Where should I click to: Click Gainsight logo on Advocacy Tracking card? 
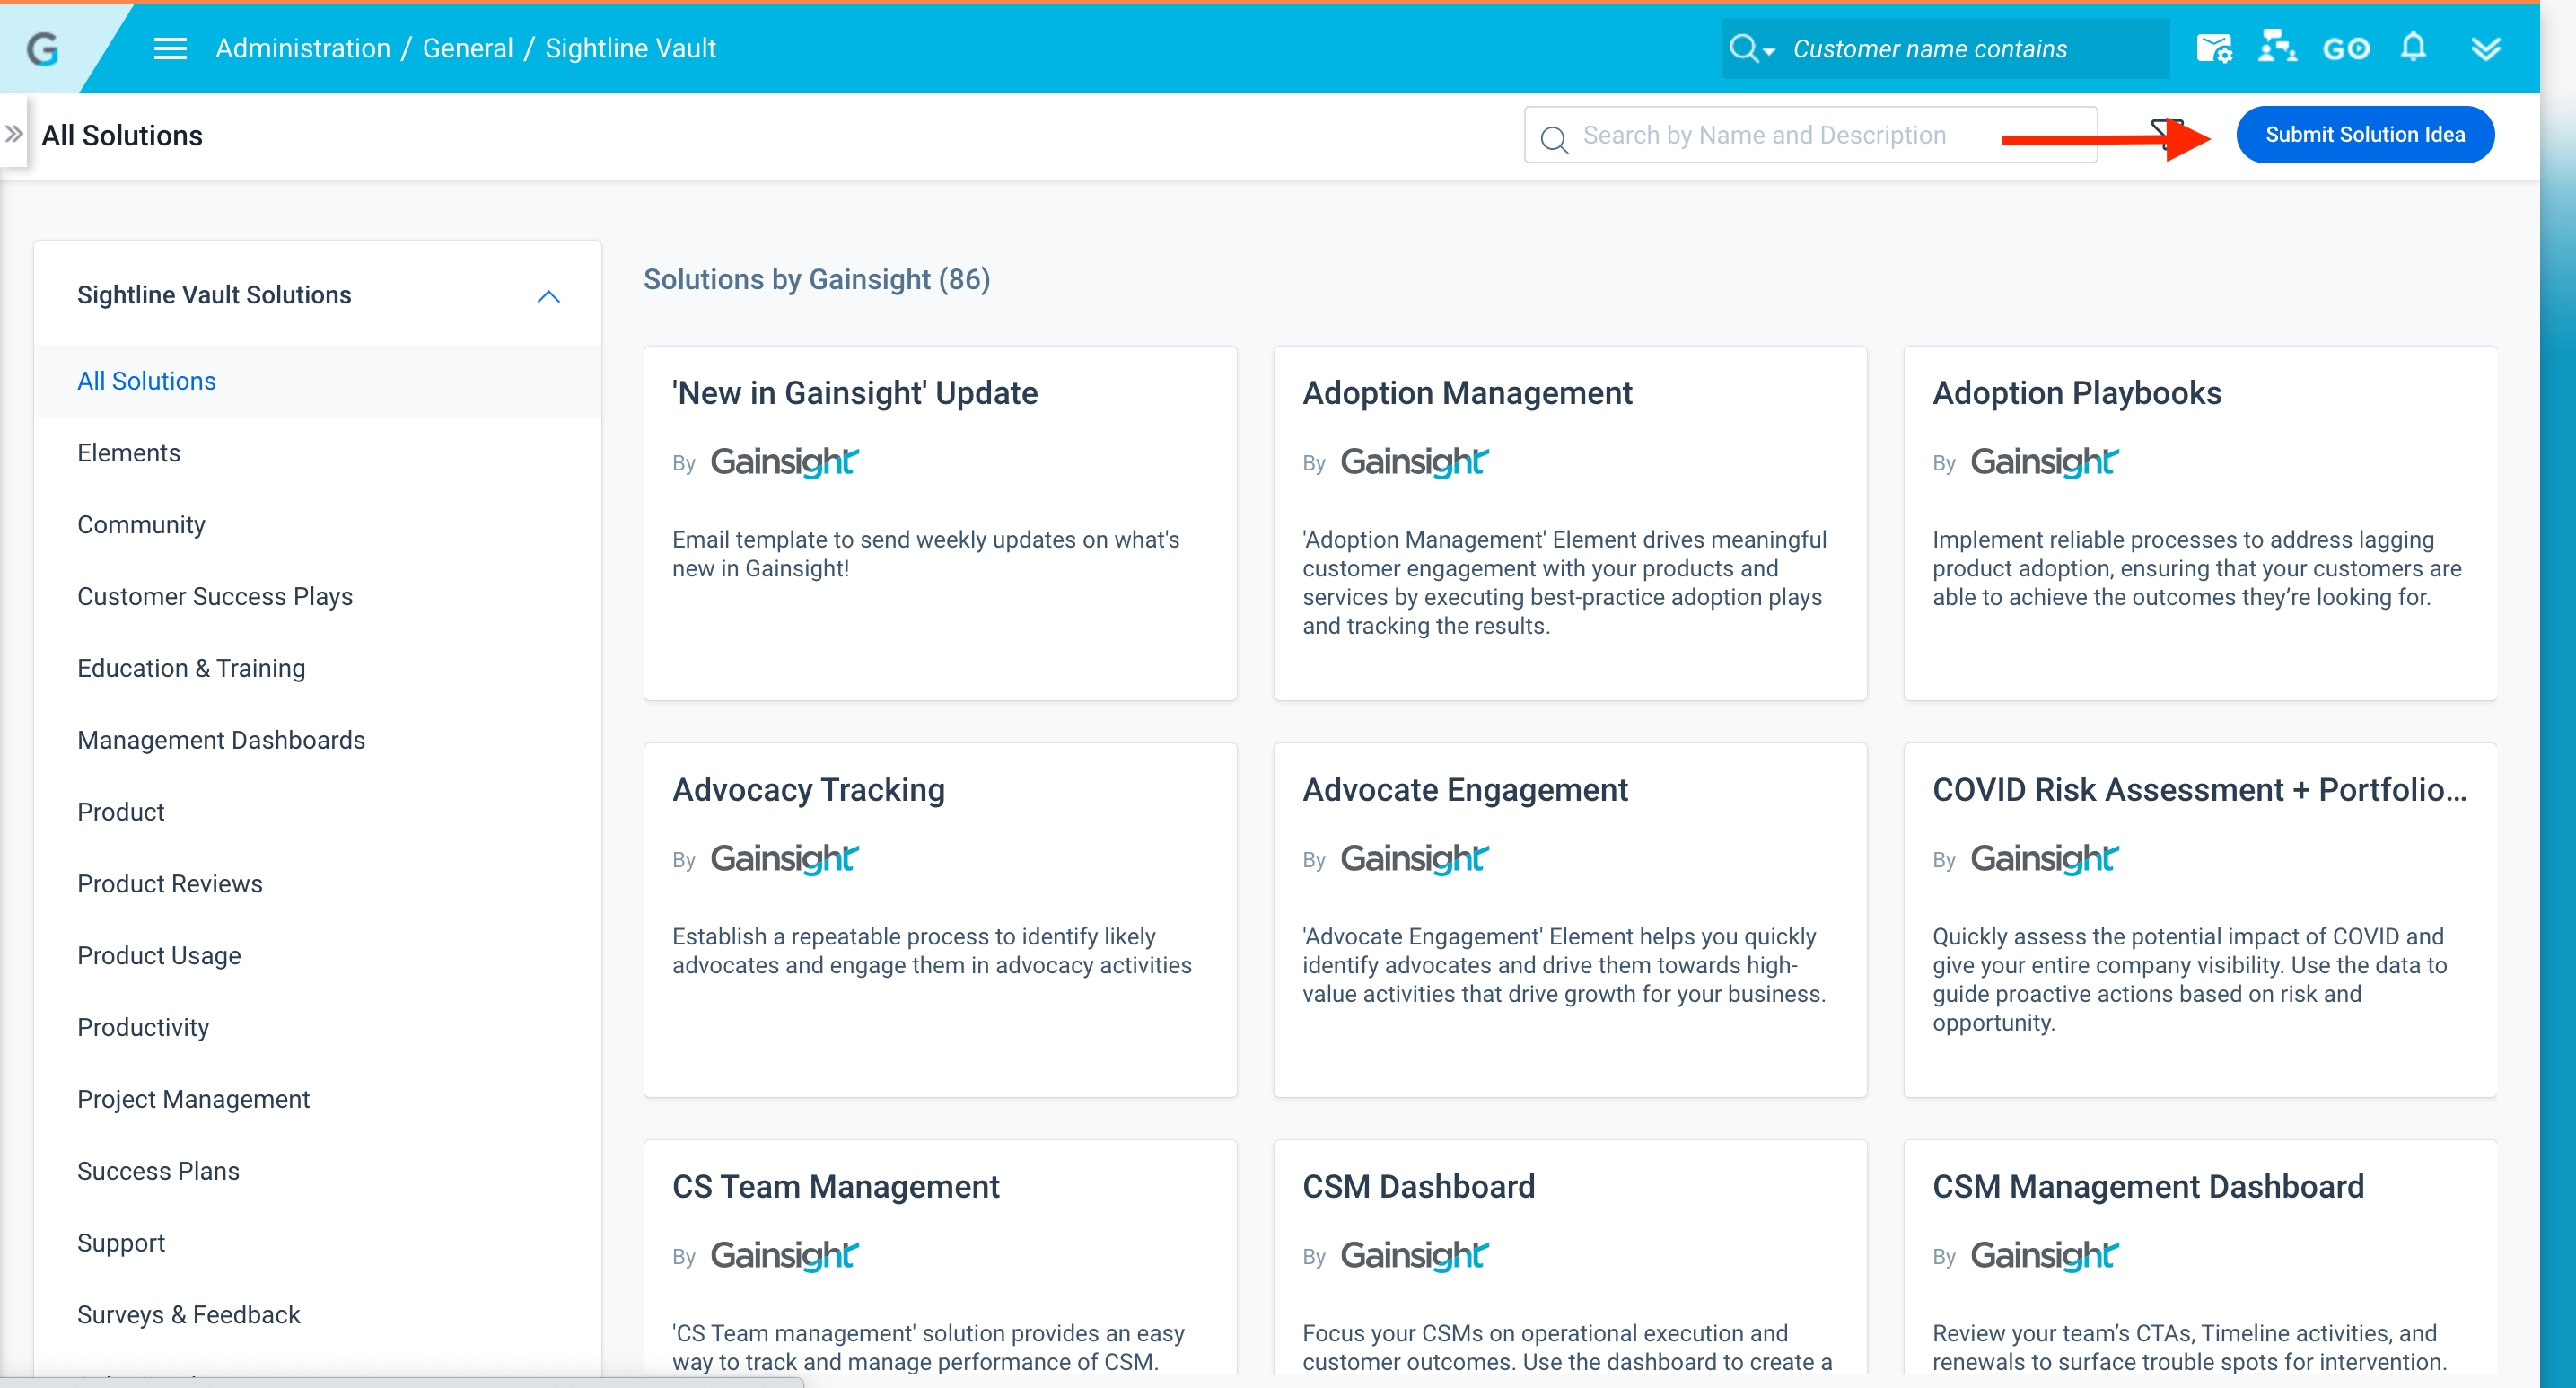[785, 859]
